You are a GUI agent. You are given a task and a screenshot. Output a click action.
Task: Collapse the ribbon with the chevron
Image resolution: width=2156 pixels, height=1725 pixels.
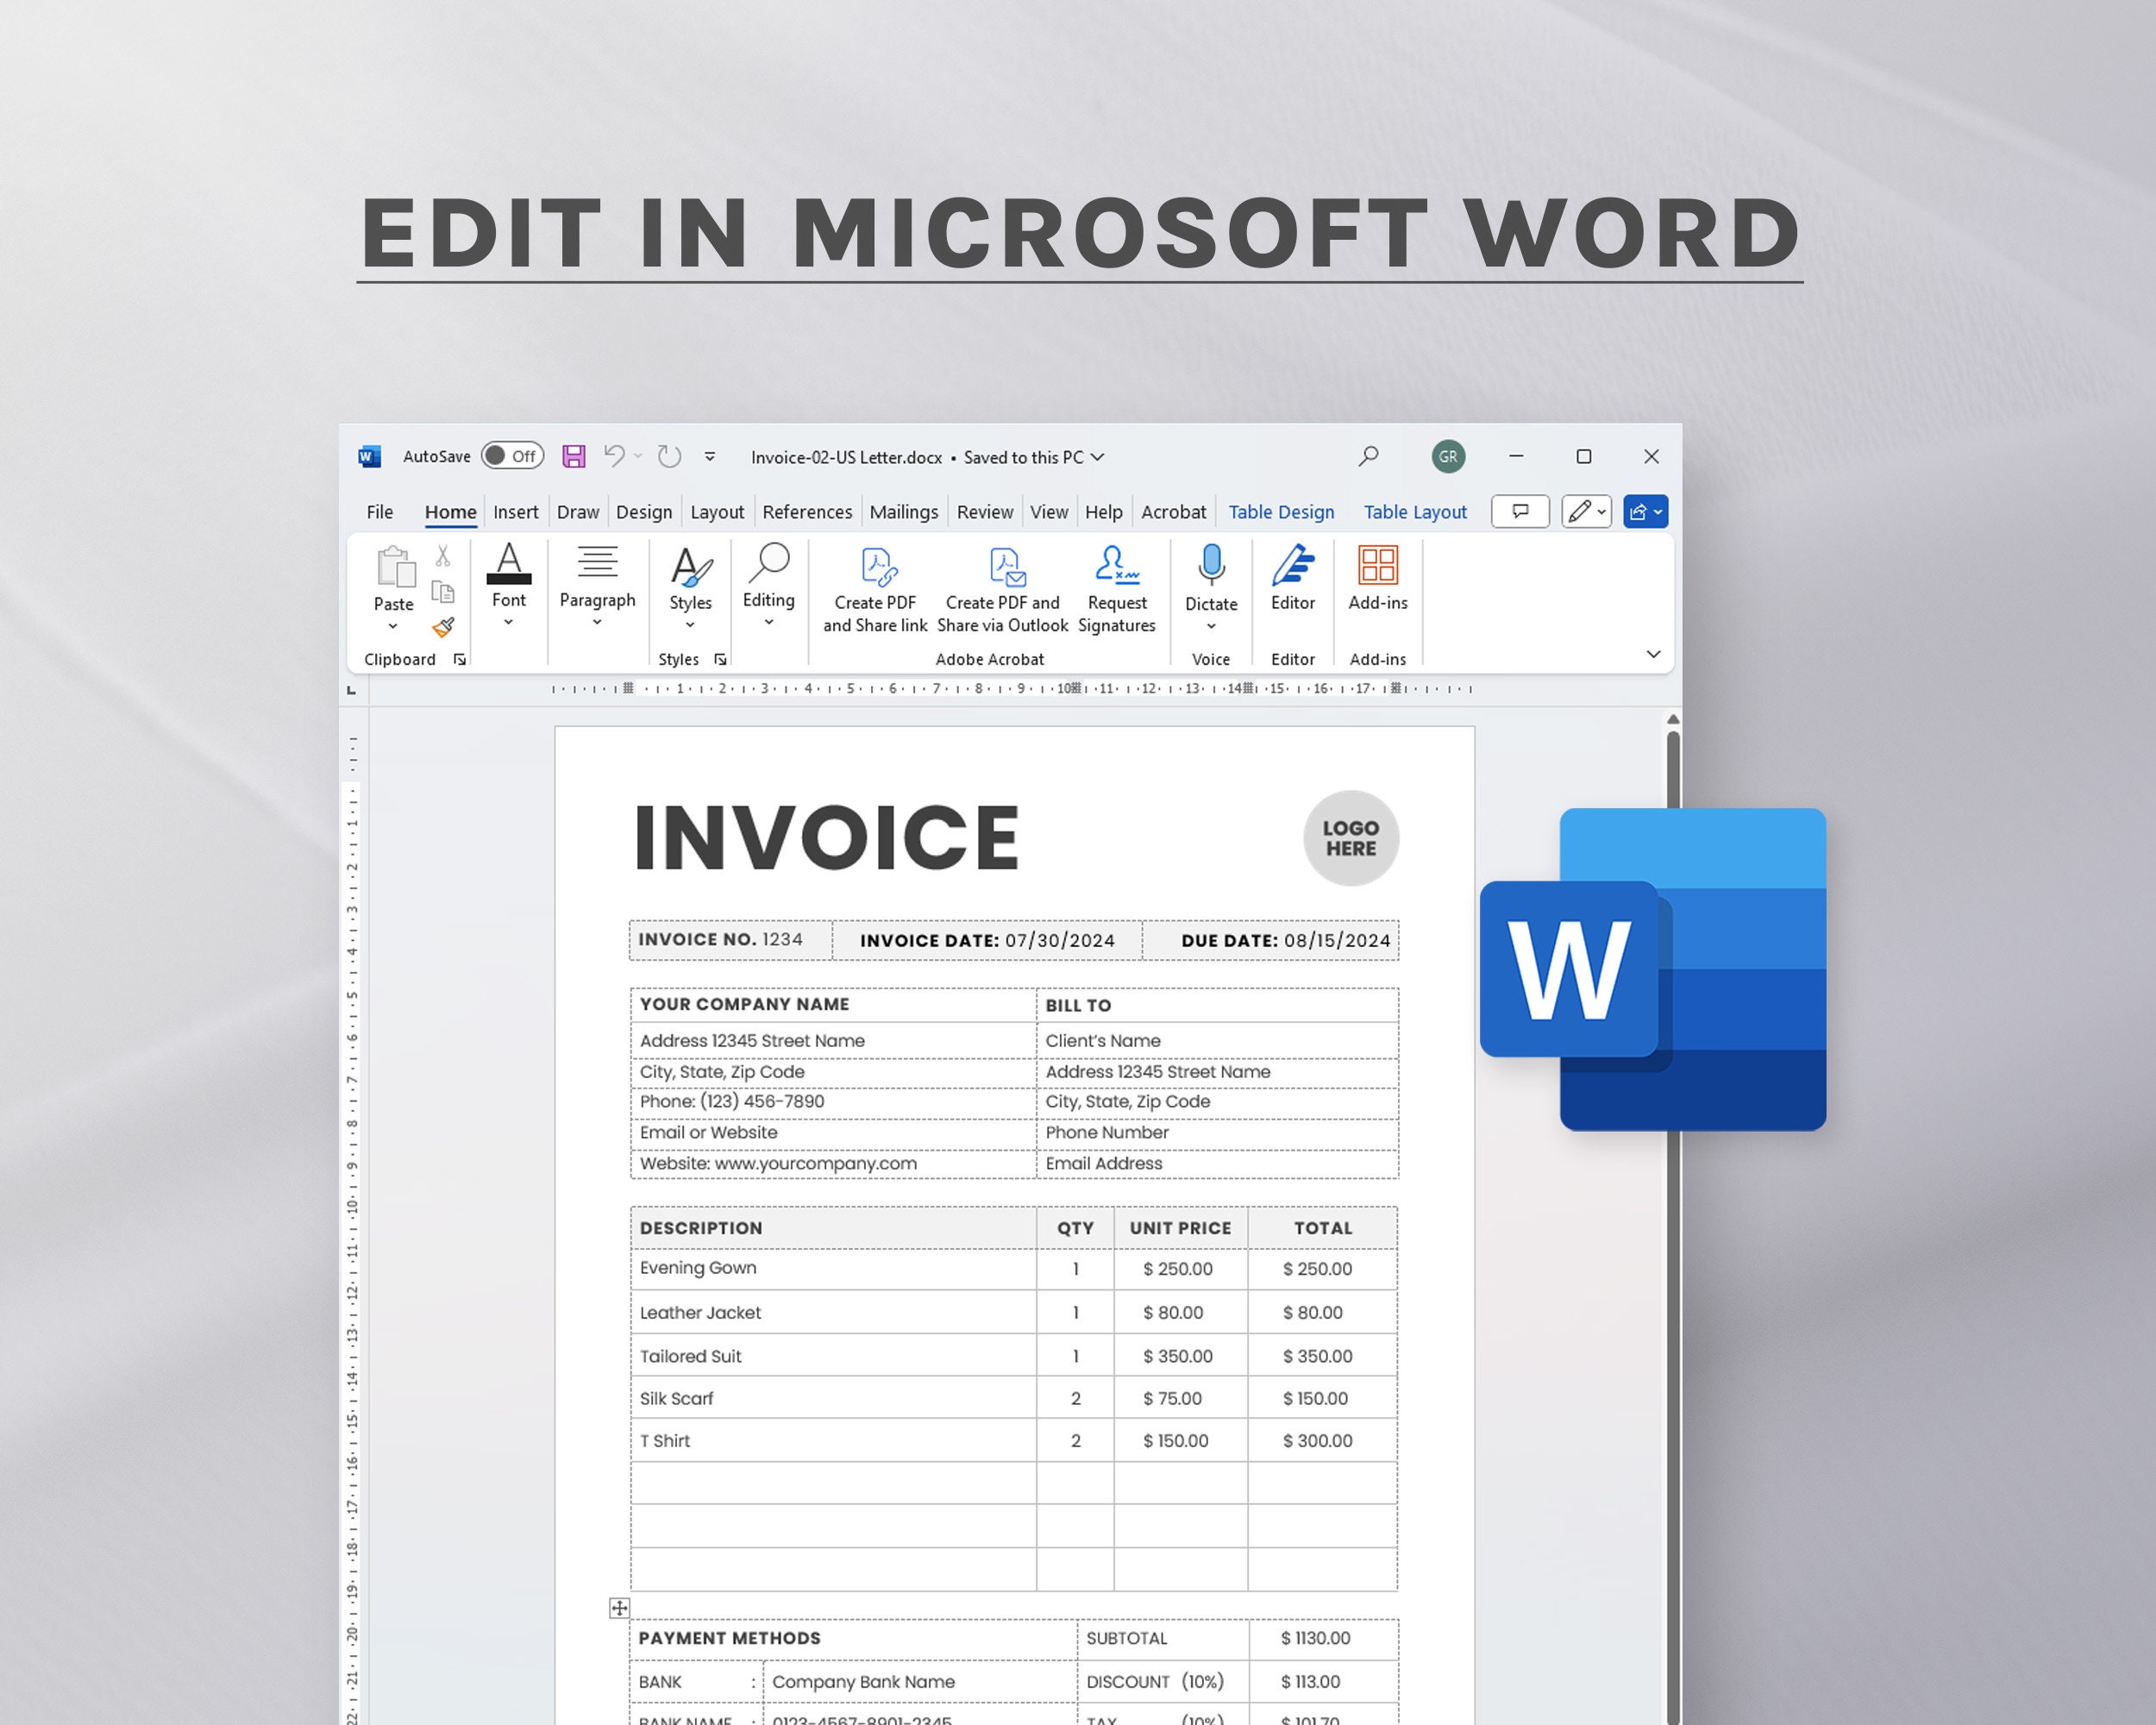pyautogui.click(x=1653, y=654)
